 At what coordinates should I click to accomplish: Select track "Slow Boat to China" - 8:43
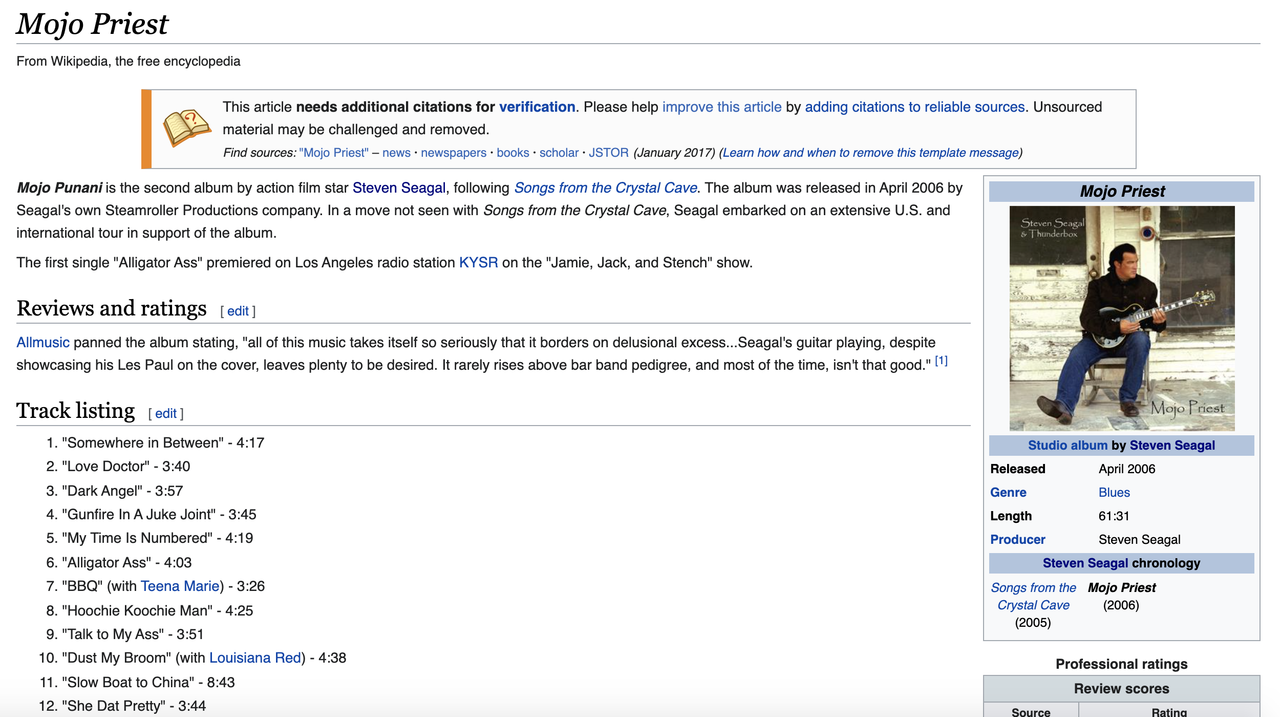[148, 682]
